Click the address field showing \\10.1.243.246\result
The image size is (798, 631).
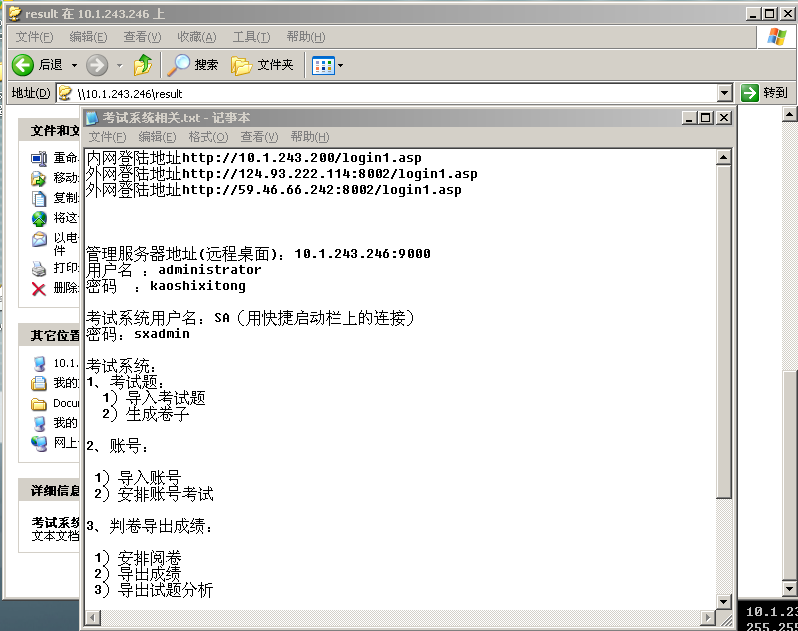(387, 94)
